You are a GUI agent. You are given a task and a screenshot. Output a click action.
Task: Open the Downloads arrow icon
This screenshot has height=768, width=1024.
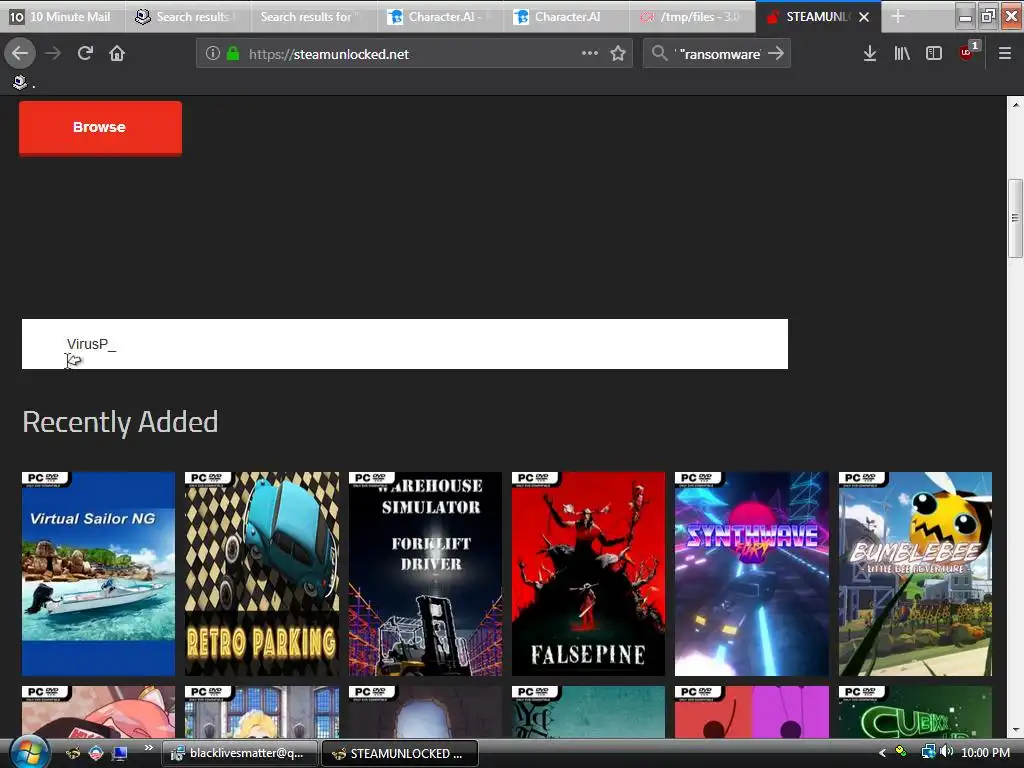(x=869, y=54)
